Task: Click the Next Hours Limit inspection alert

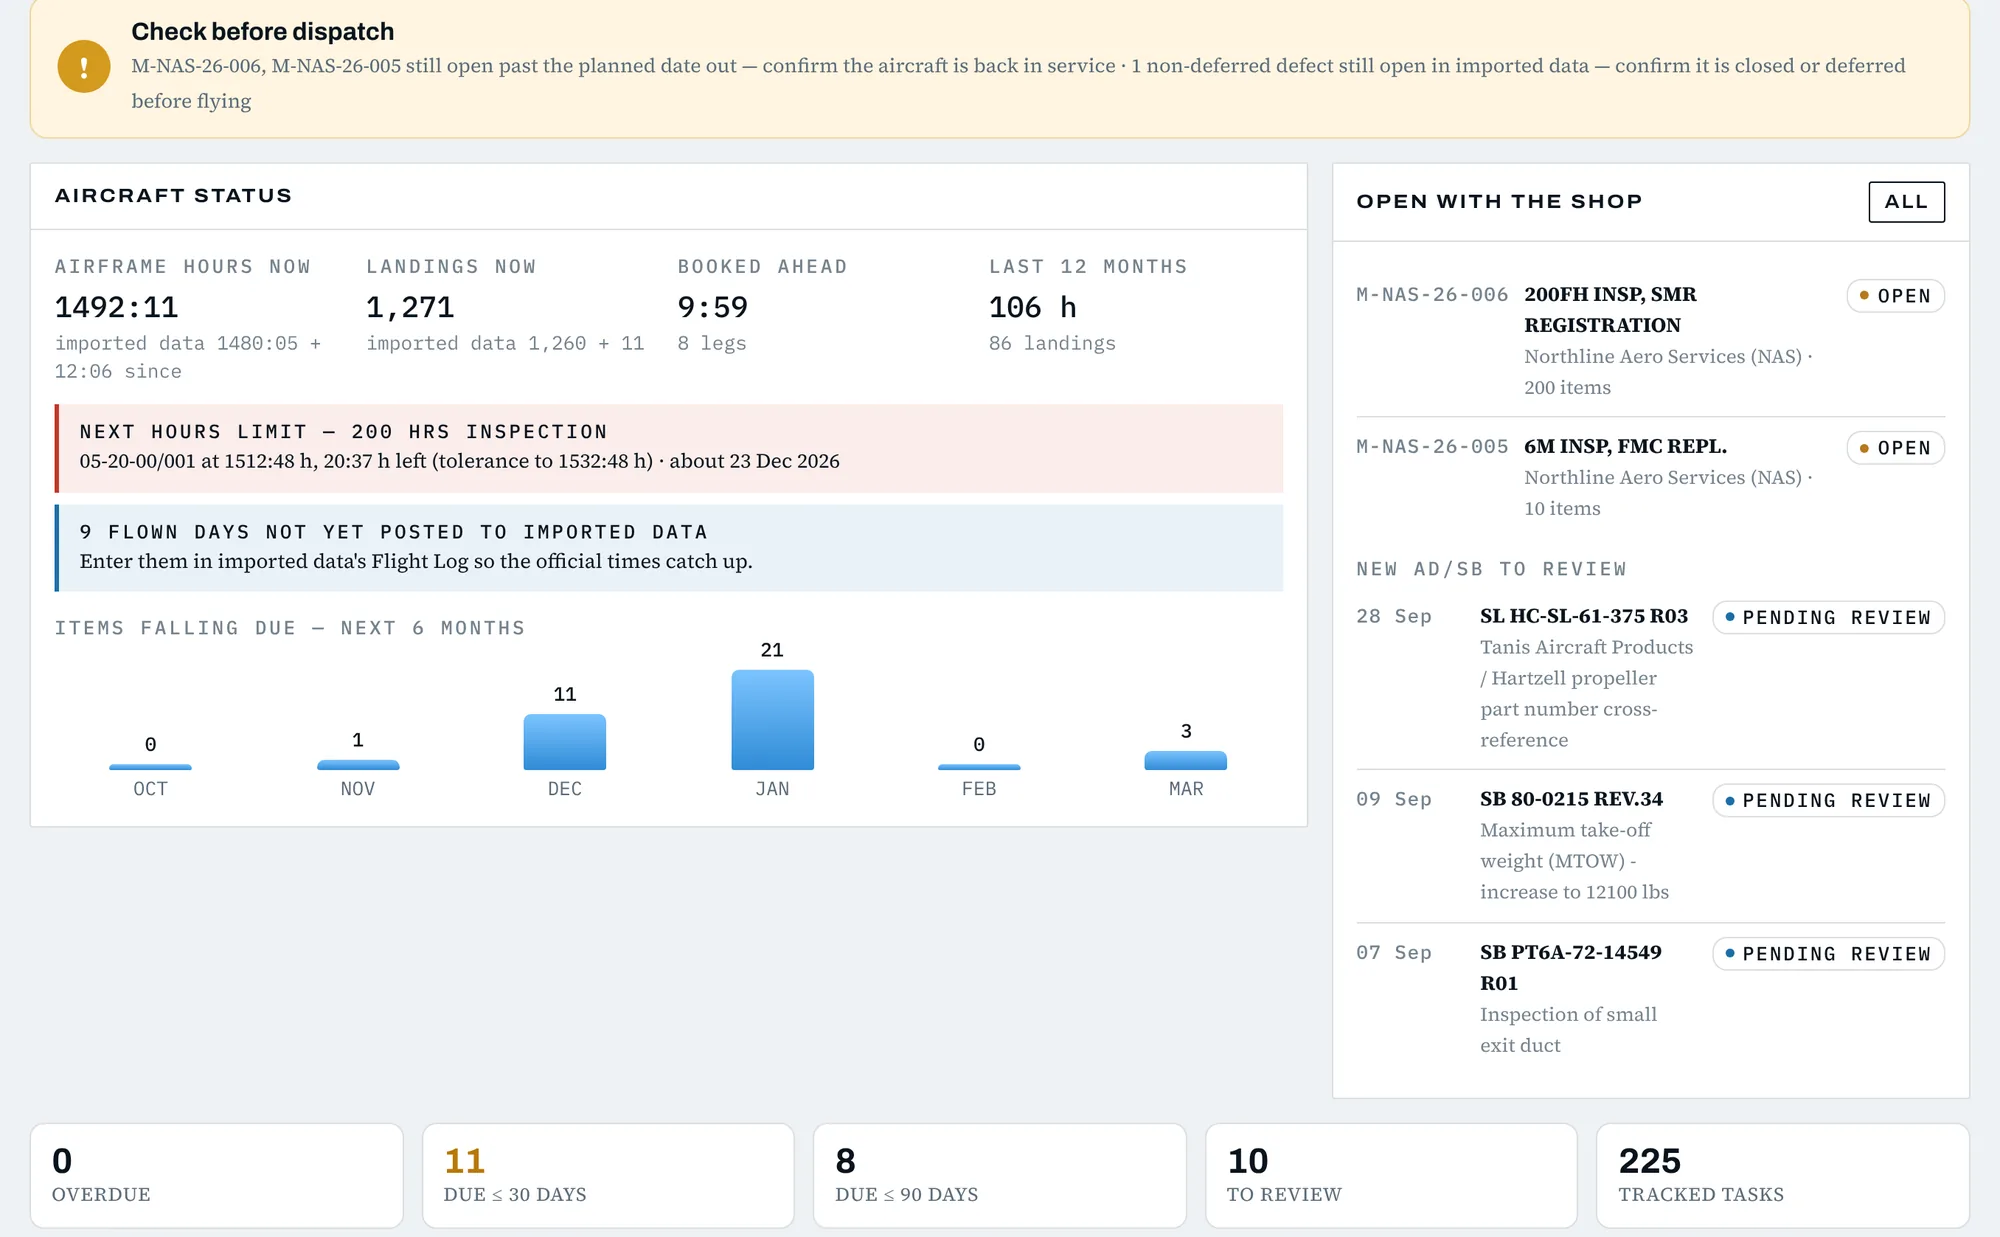Action: click(x=669, y=448)
